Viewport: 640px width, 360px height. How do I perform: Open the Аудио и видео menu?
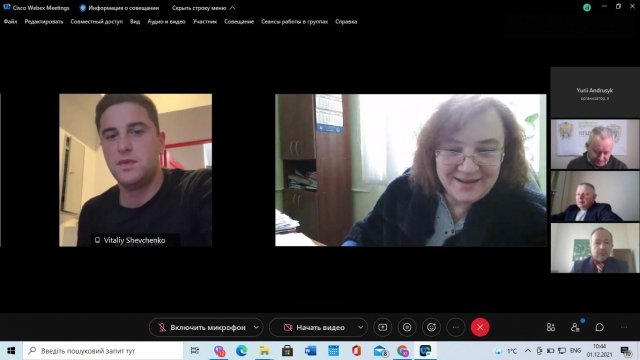166,22
